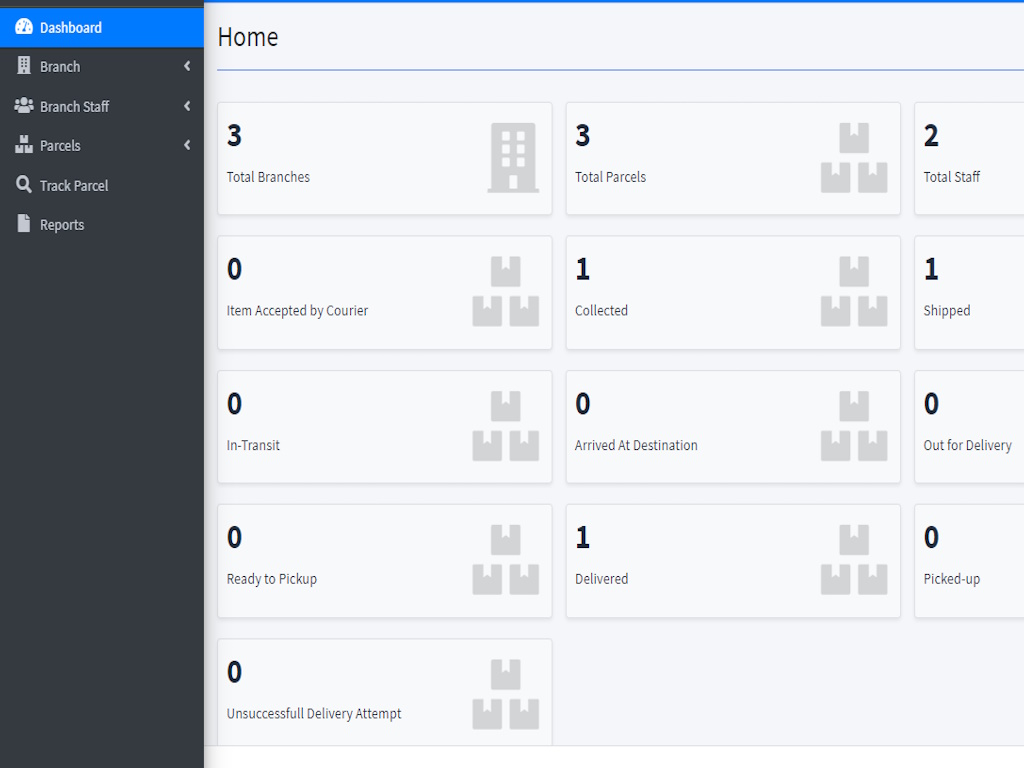Click the Branch Staff people icon
1024x768 pixels.
coord(24,106)
